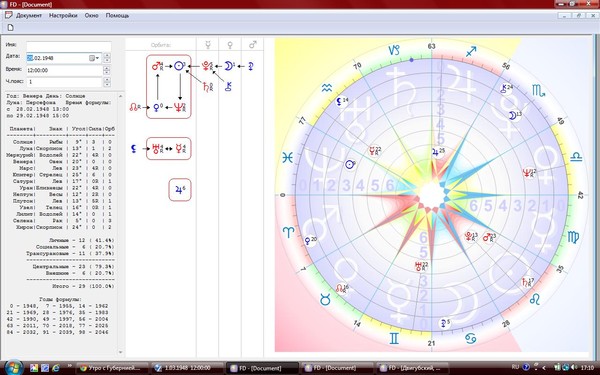Click the Sagittarius sign on the chart rim
Image resolution: width=600 pixels, height=375 pixels.
point(471,51)
